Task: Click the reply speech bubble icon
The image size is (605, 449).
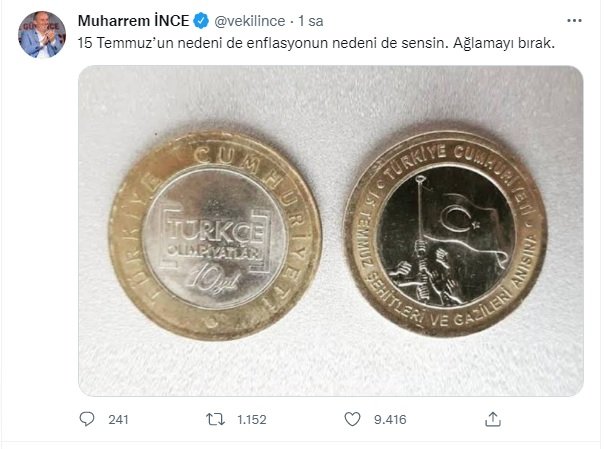Action: click(x=87, y=420)
